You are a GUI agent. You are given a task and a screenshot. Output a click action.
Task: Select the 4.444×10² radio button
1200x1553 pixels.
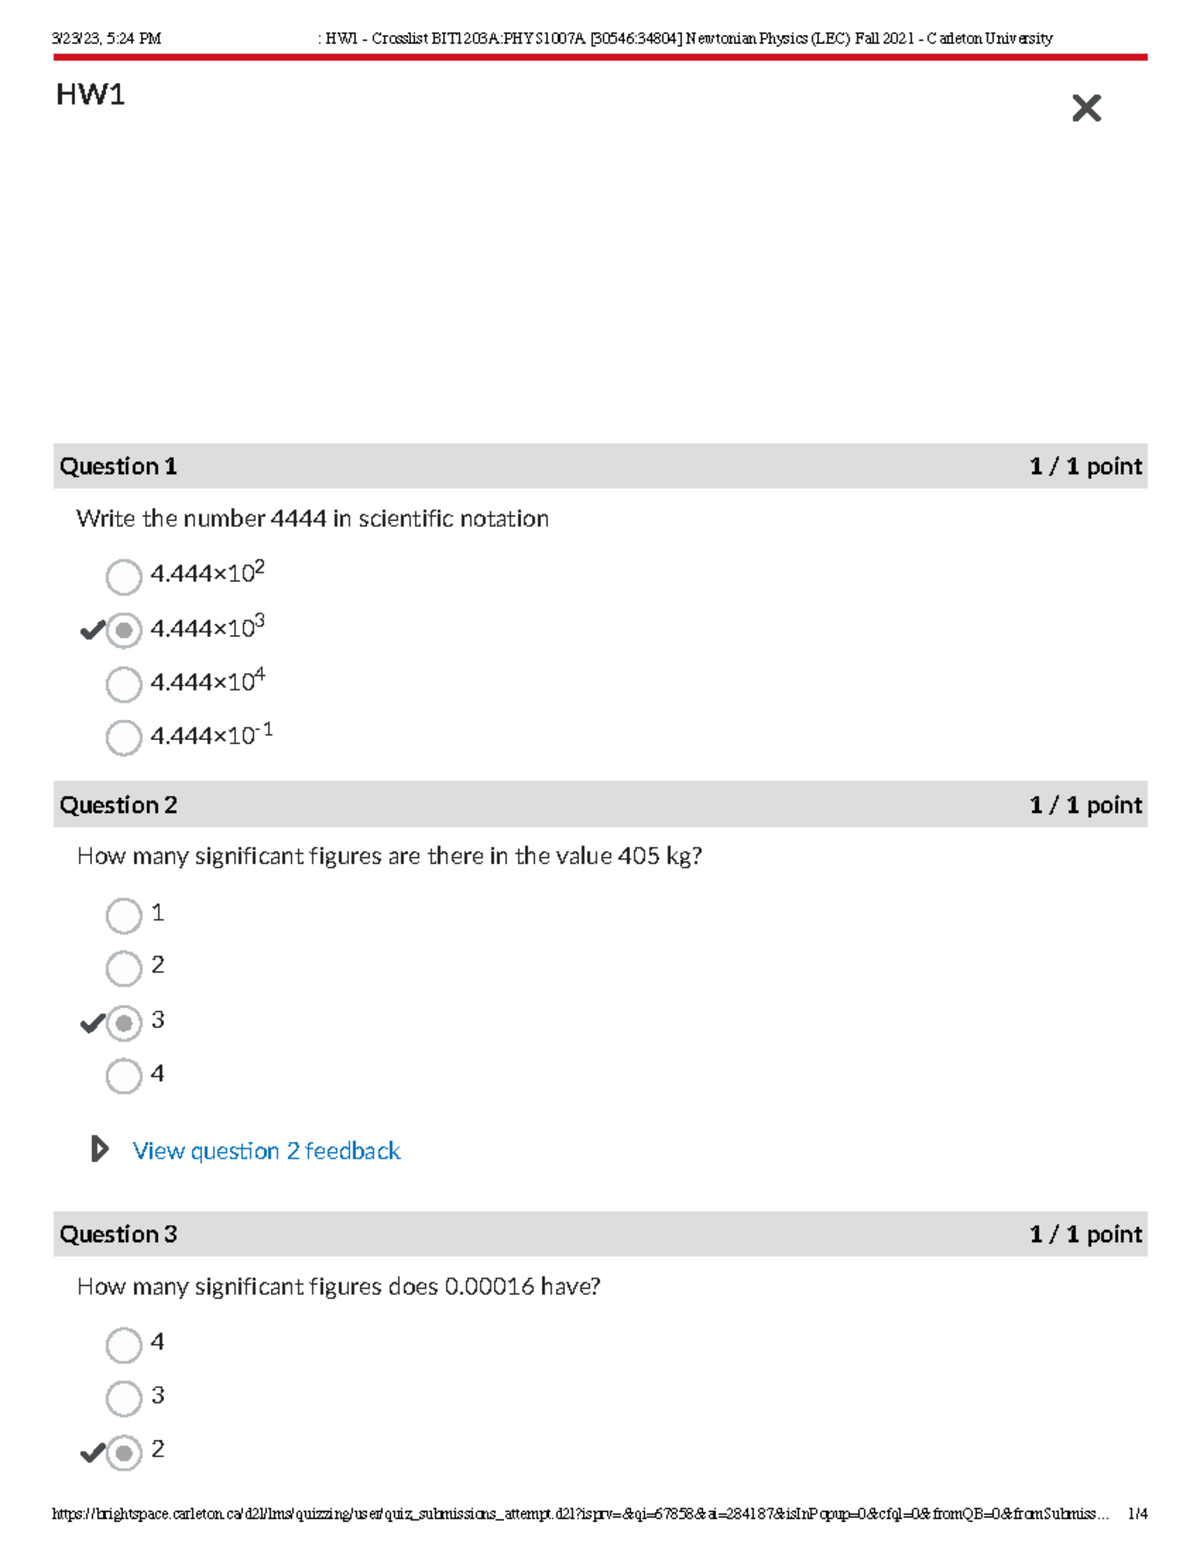coord(123,577)
